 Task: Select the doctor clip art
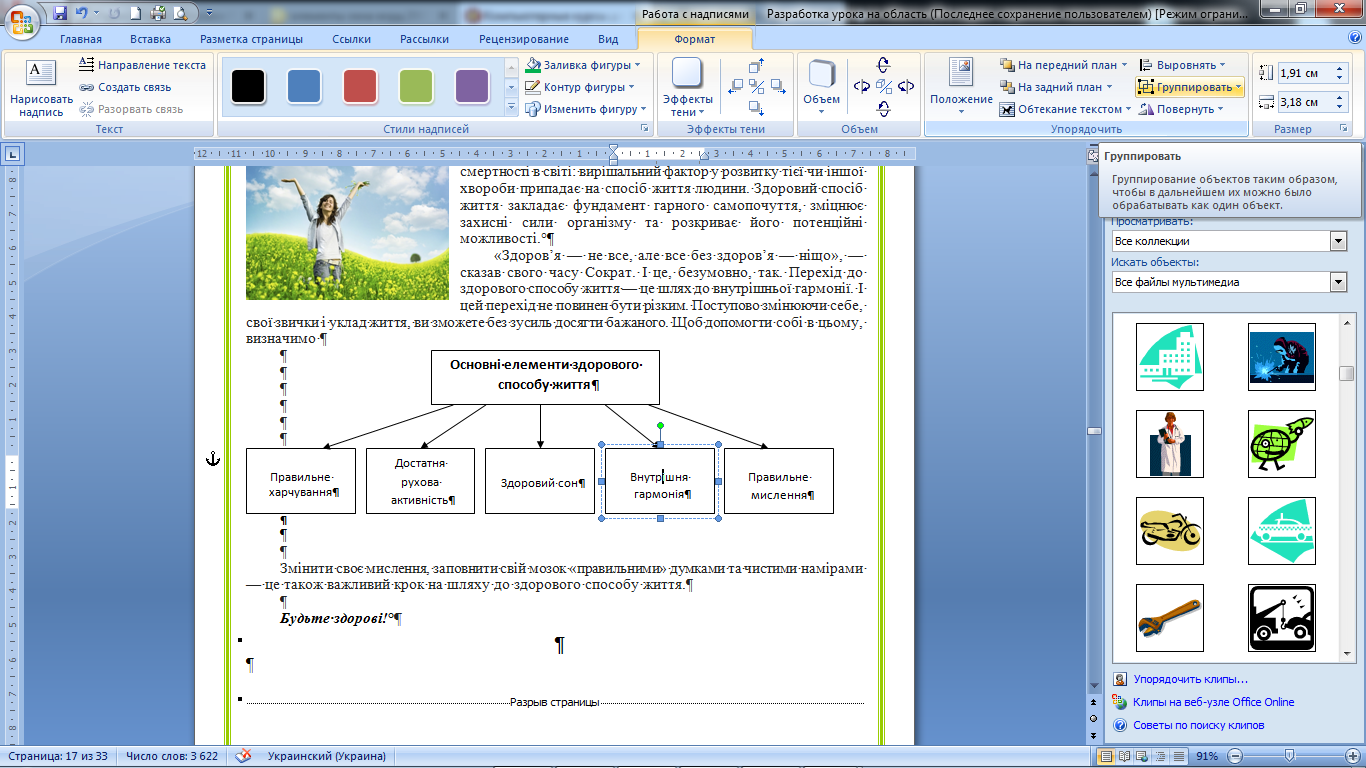point(1170,444)
